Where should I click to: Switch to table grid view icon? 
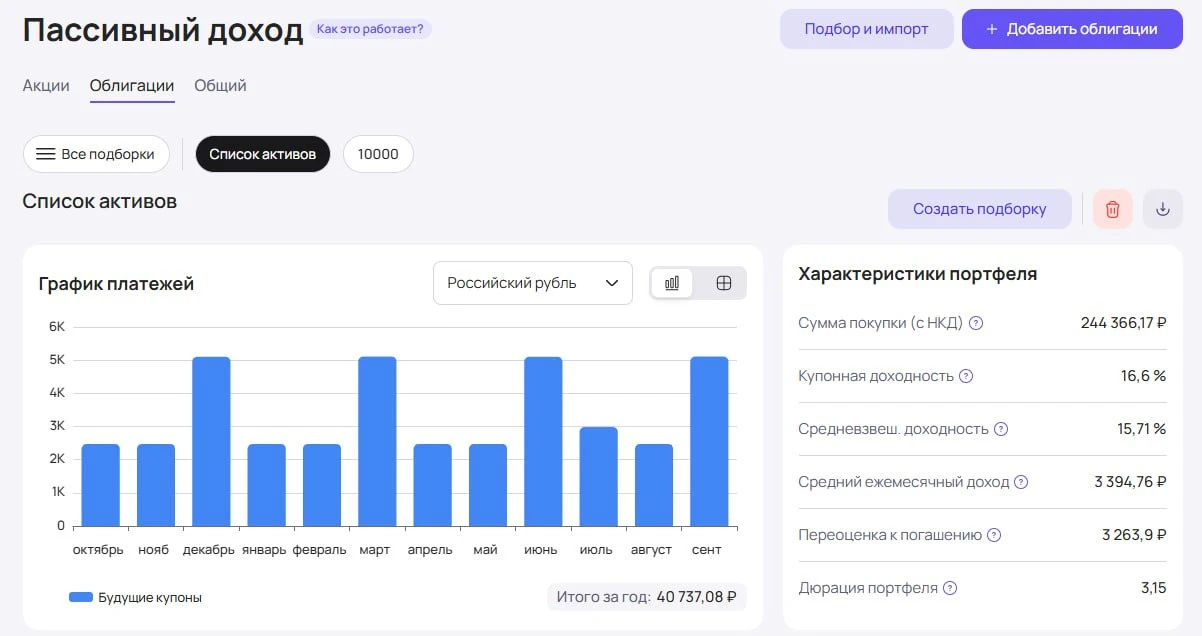724,283
